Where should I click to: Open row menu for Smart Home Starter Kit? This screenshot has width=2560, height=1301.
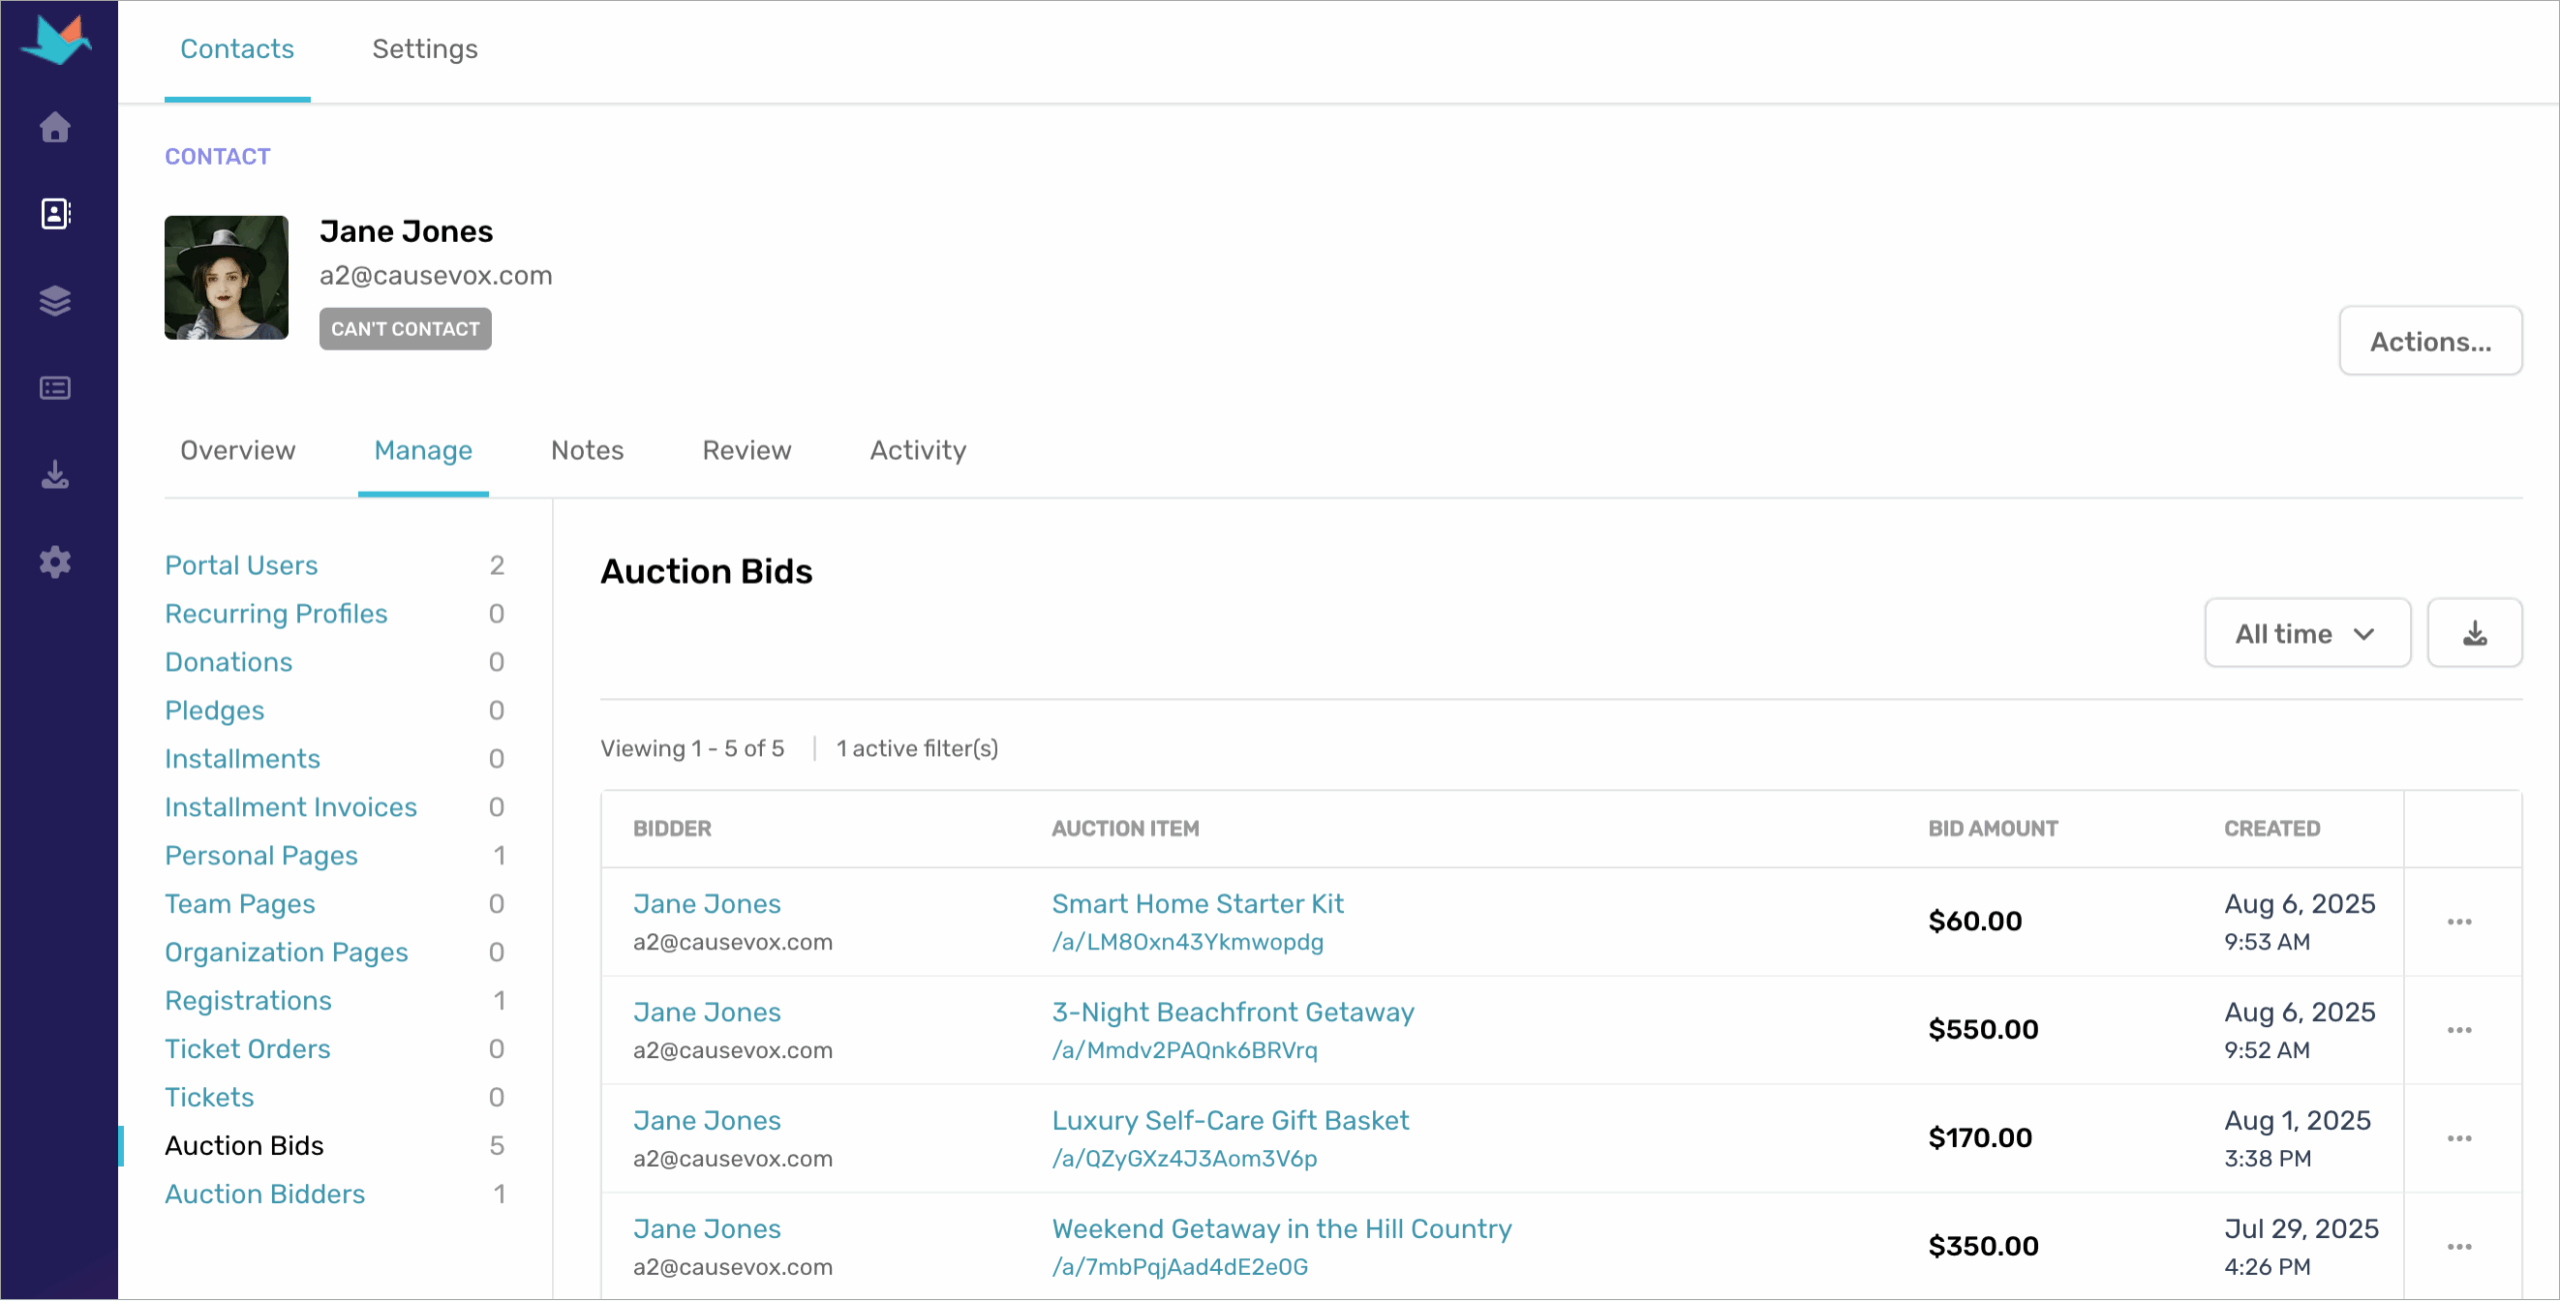[2459, 922]
